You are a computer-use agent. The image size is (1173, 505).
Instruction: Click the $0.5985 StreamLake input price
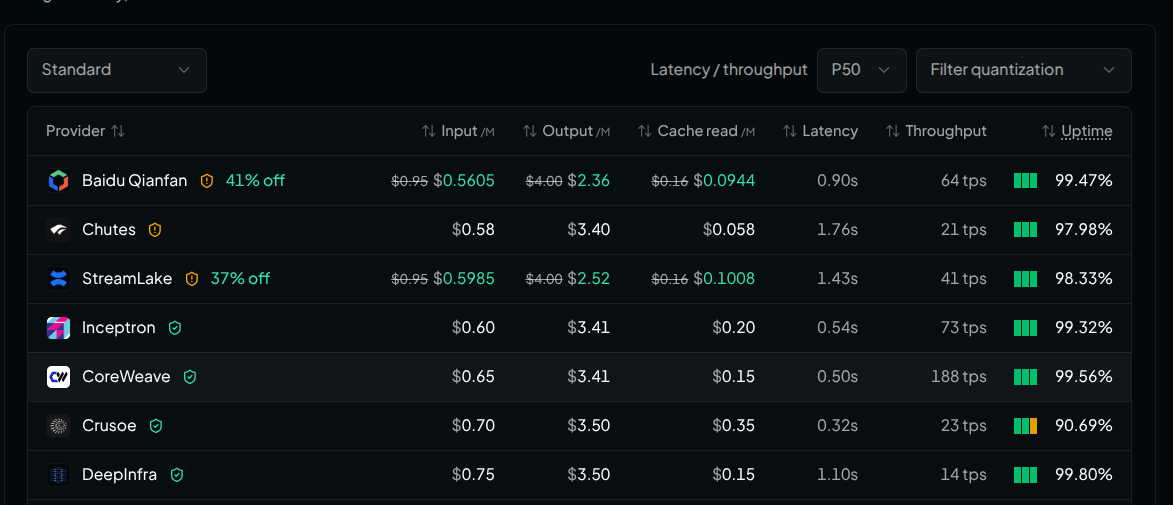(x=464, y=279)
